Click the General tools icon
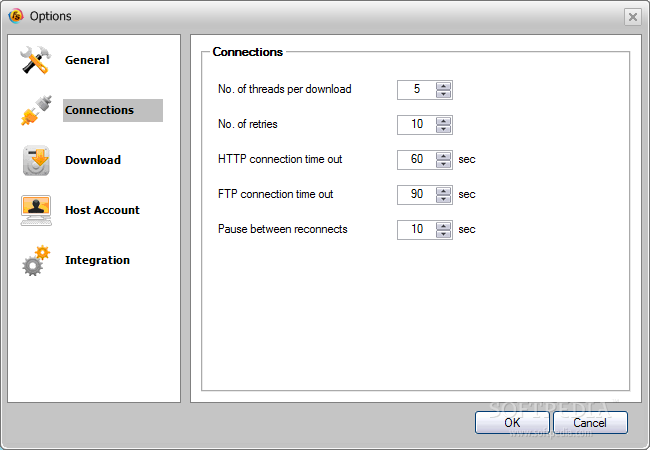Viewport: 650px width, 450px height. click(x=36, y=60)
